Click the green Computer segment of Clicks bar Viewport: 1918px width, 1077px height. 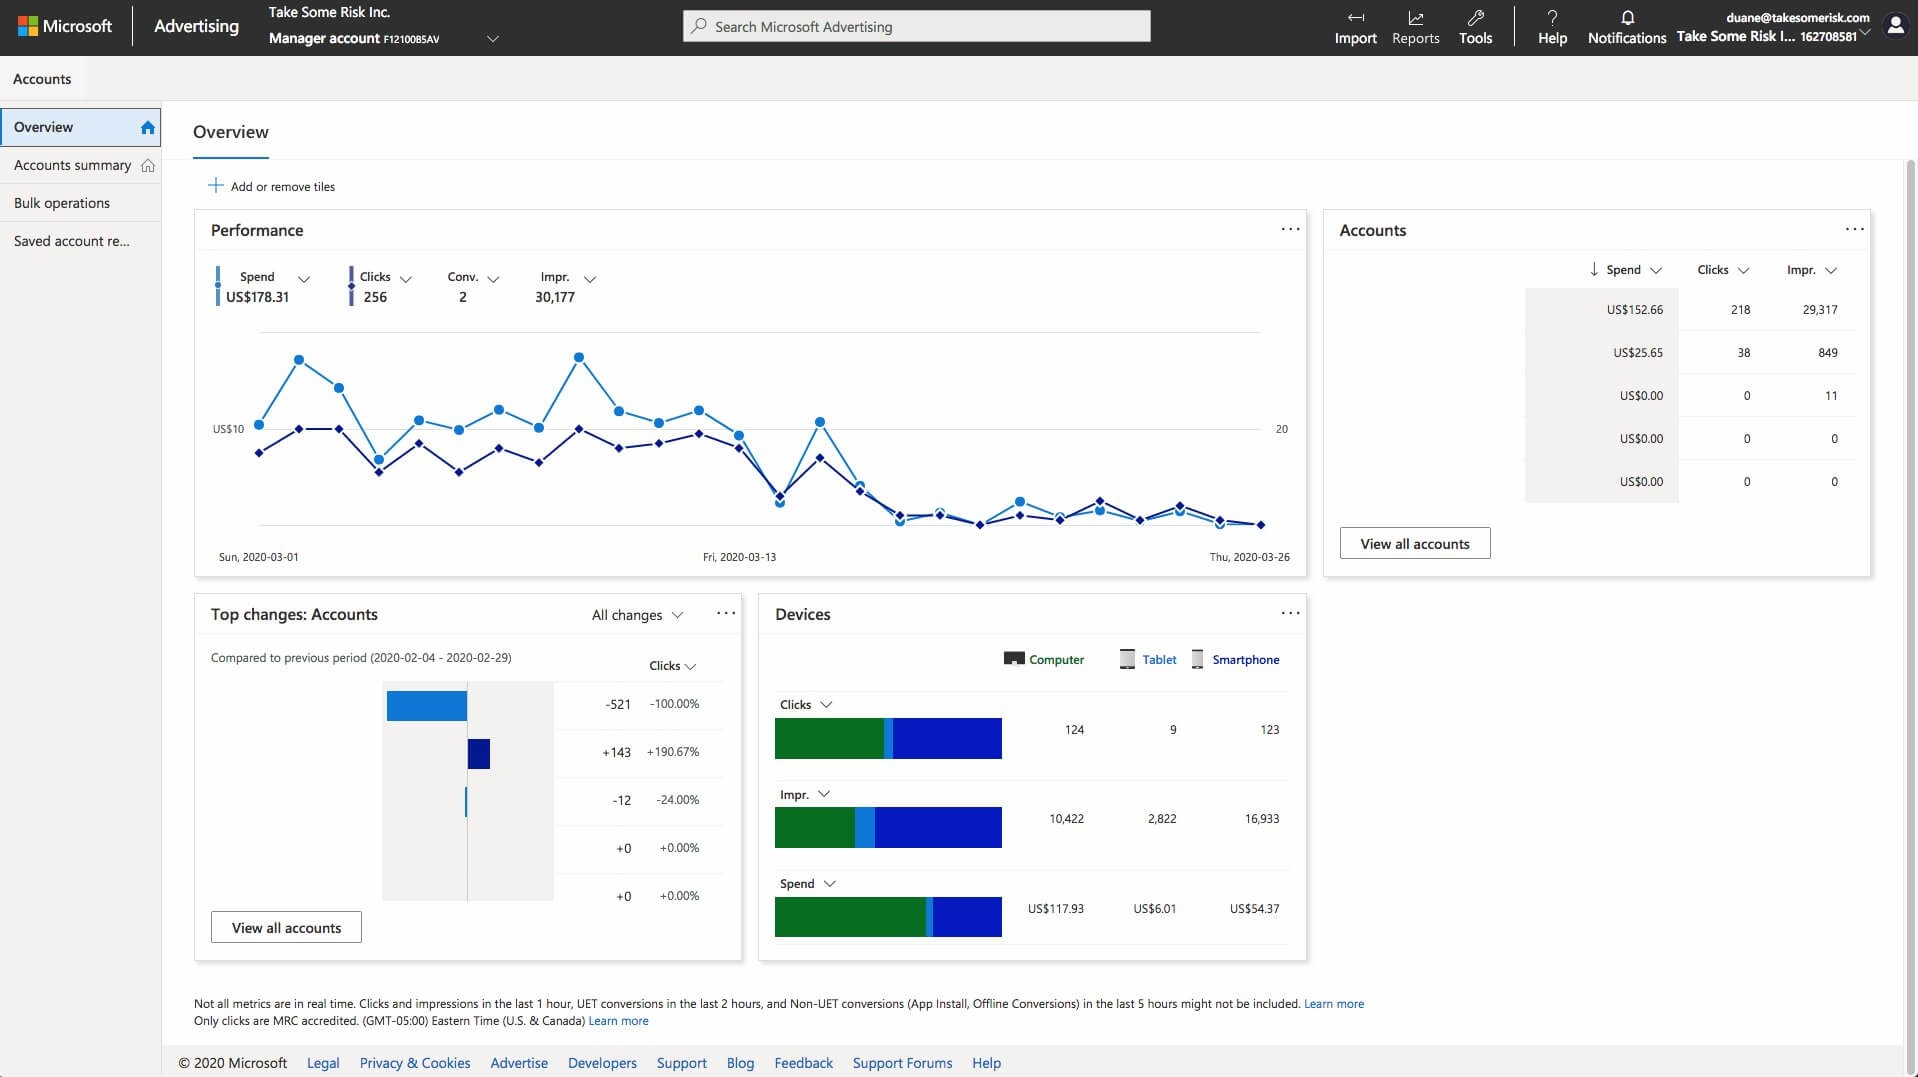click(x=830, y=738)
